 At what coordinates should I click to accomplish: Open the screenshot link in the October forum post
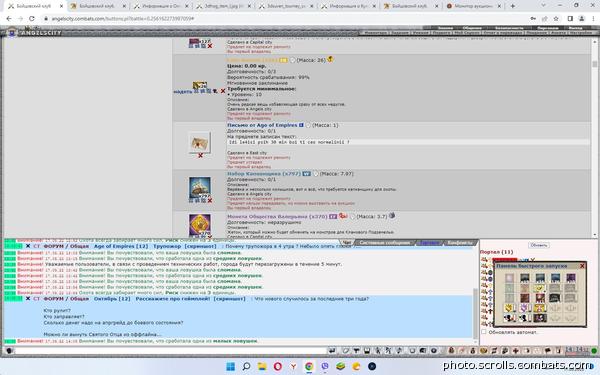click(229, 298)
